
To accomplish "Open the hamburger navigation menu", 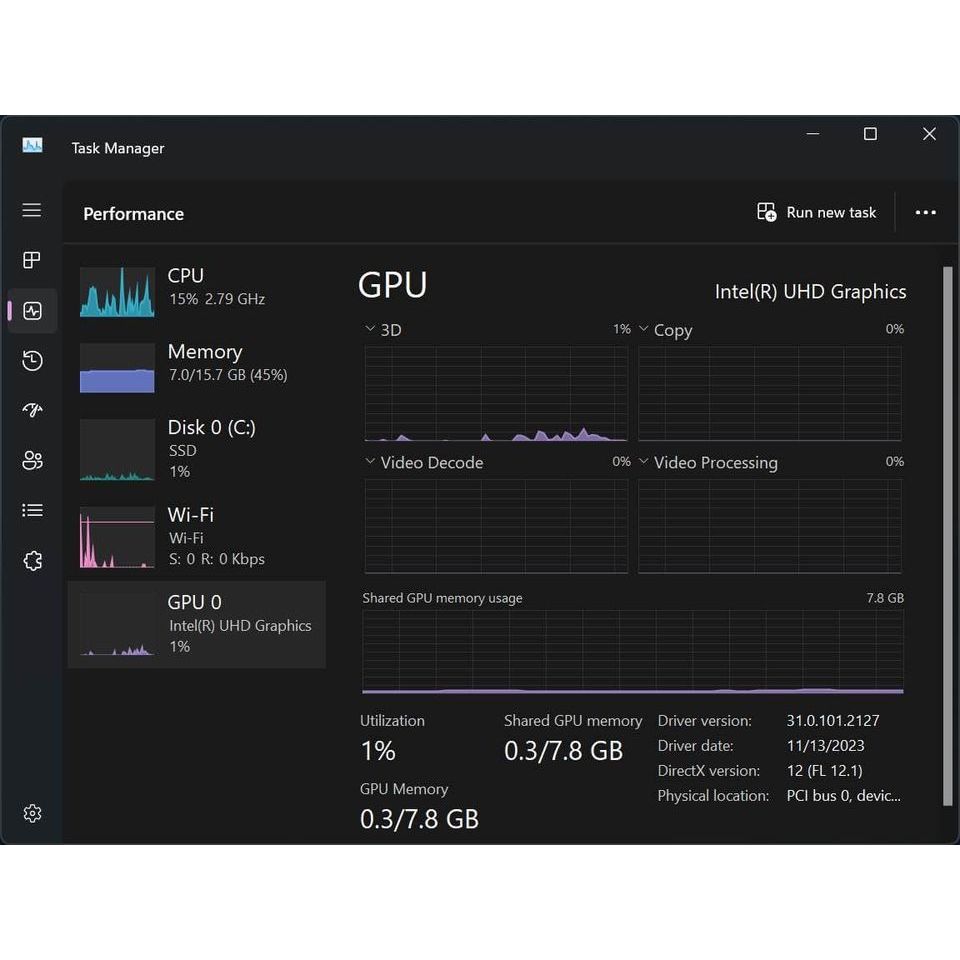I will 32,210.
